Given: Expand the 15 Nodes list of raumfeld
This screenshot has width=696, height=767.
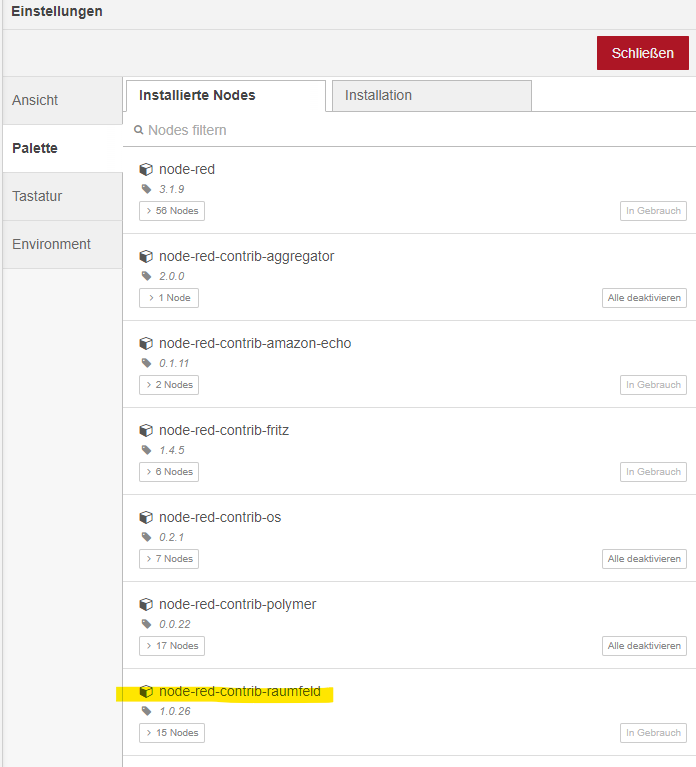Looking at the screenshot, I should [x=172, y=733].
